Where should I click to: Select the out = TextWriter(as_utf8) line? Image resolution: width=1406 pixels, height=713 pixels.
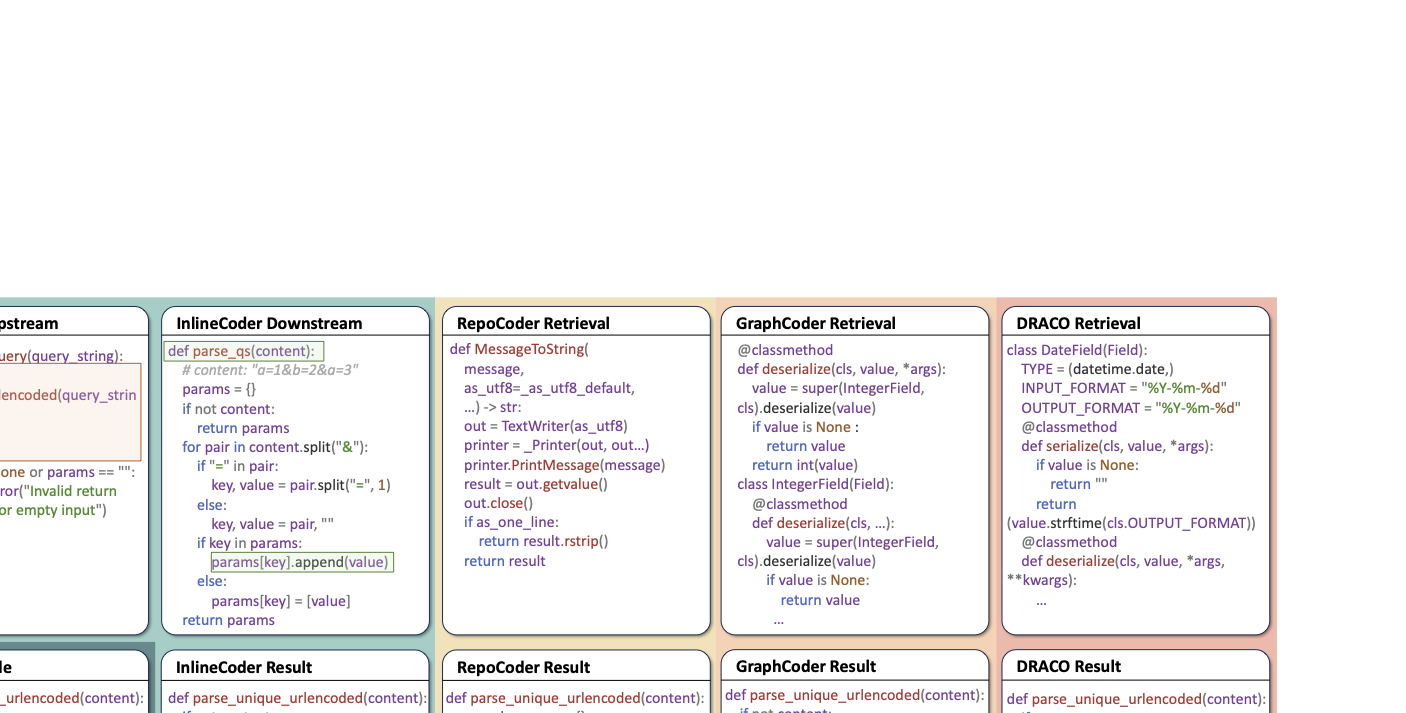tap(545, 426)
